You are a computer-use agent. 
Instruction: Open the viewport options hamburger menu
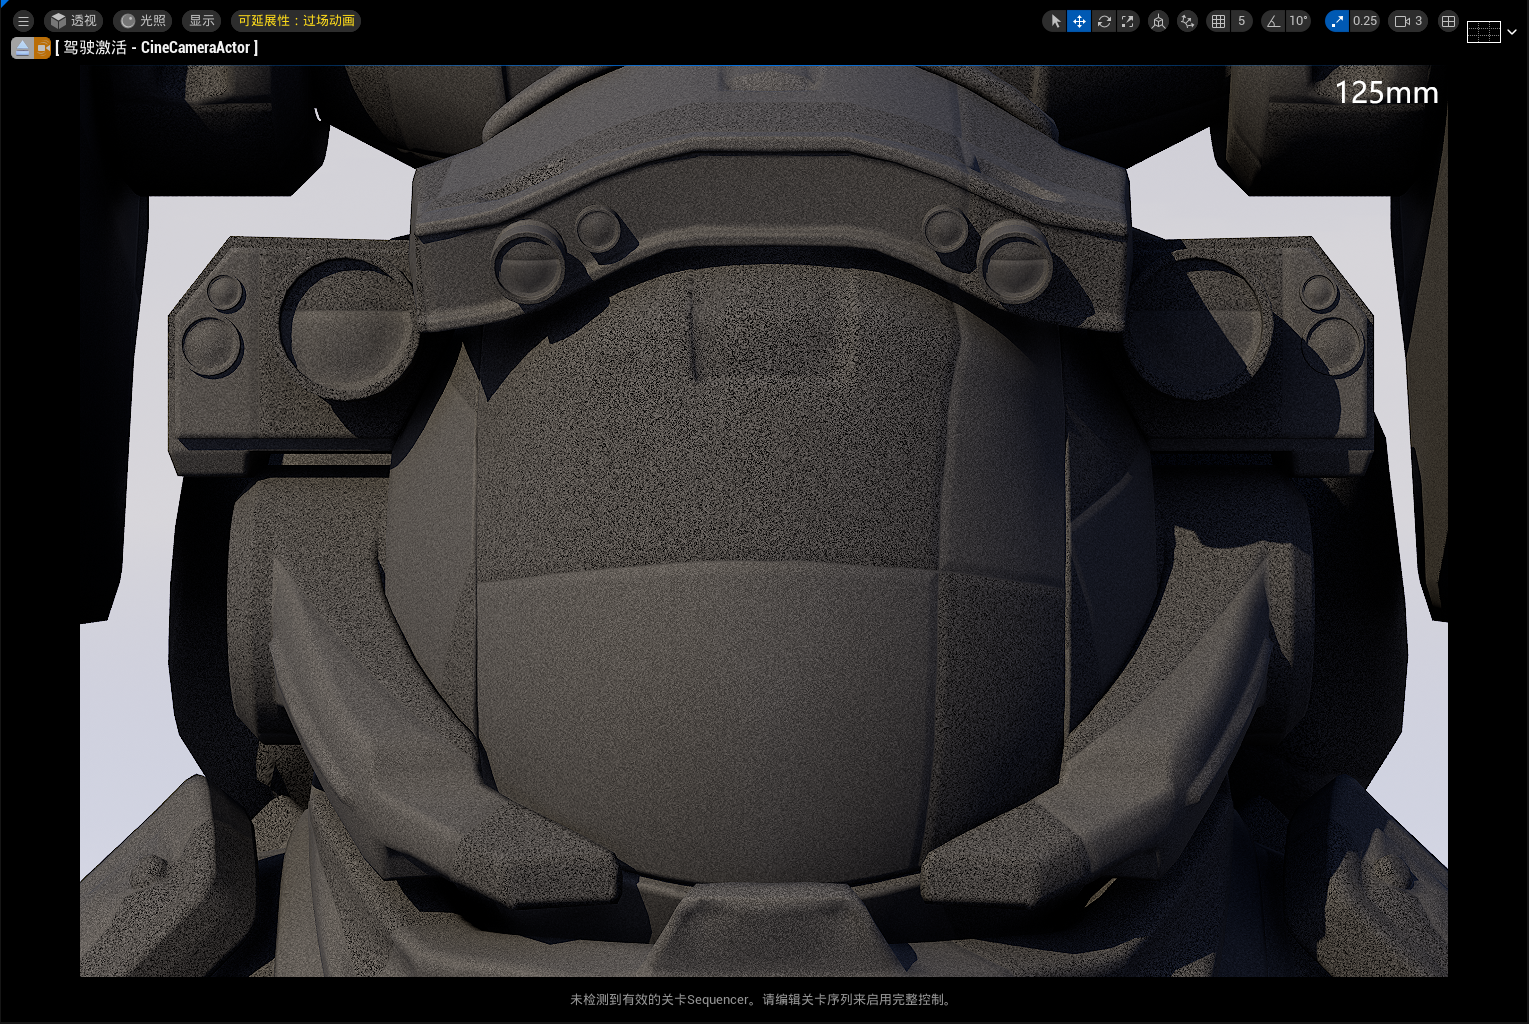[23, 21]
